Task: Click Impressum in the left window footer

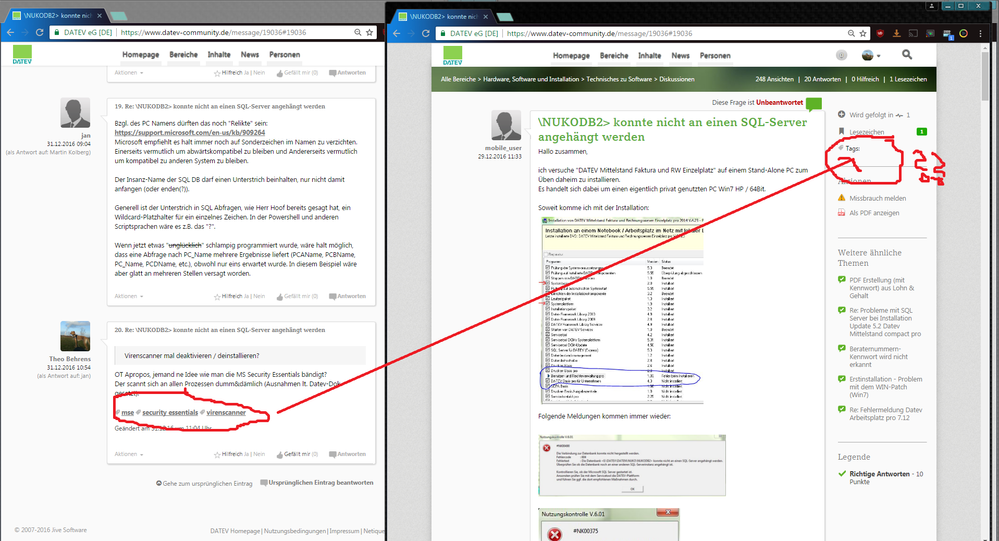Action: click(x=344, y=531)
